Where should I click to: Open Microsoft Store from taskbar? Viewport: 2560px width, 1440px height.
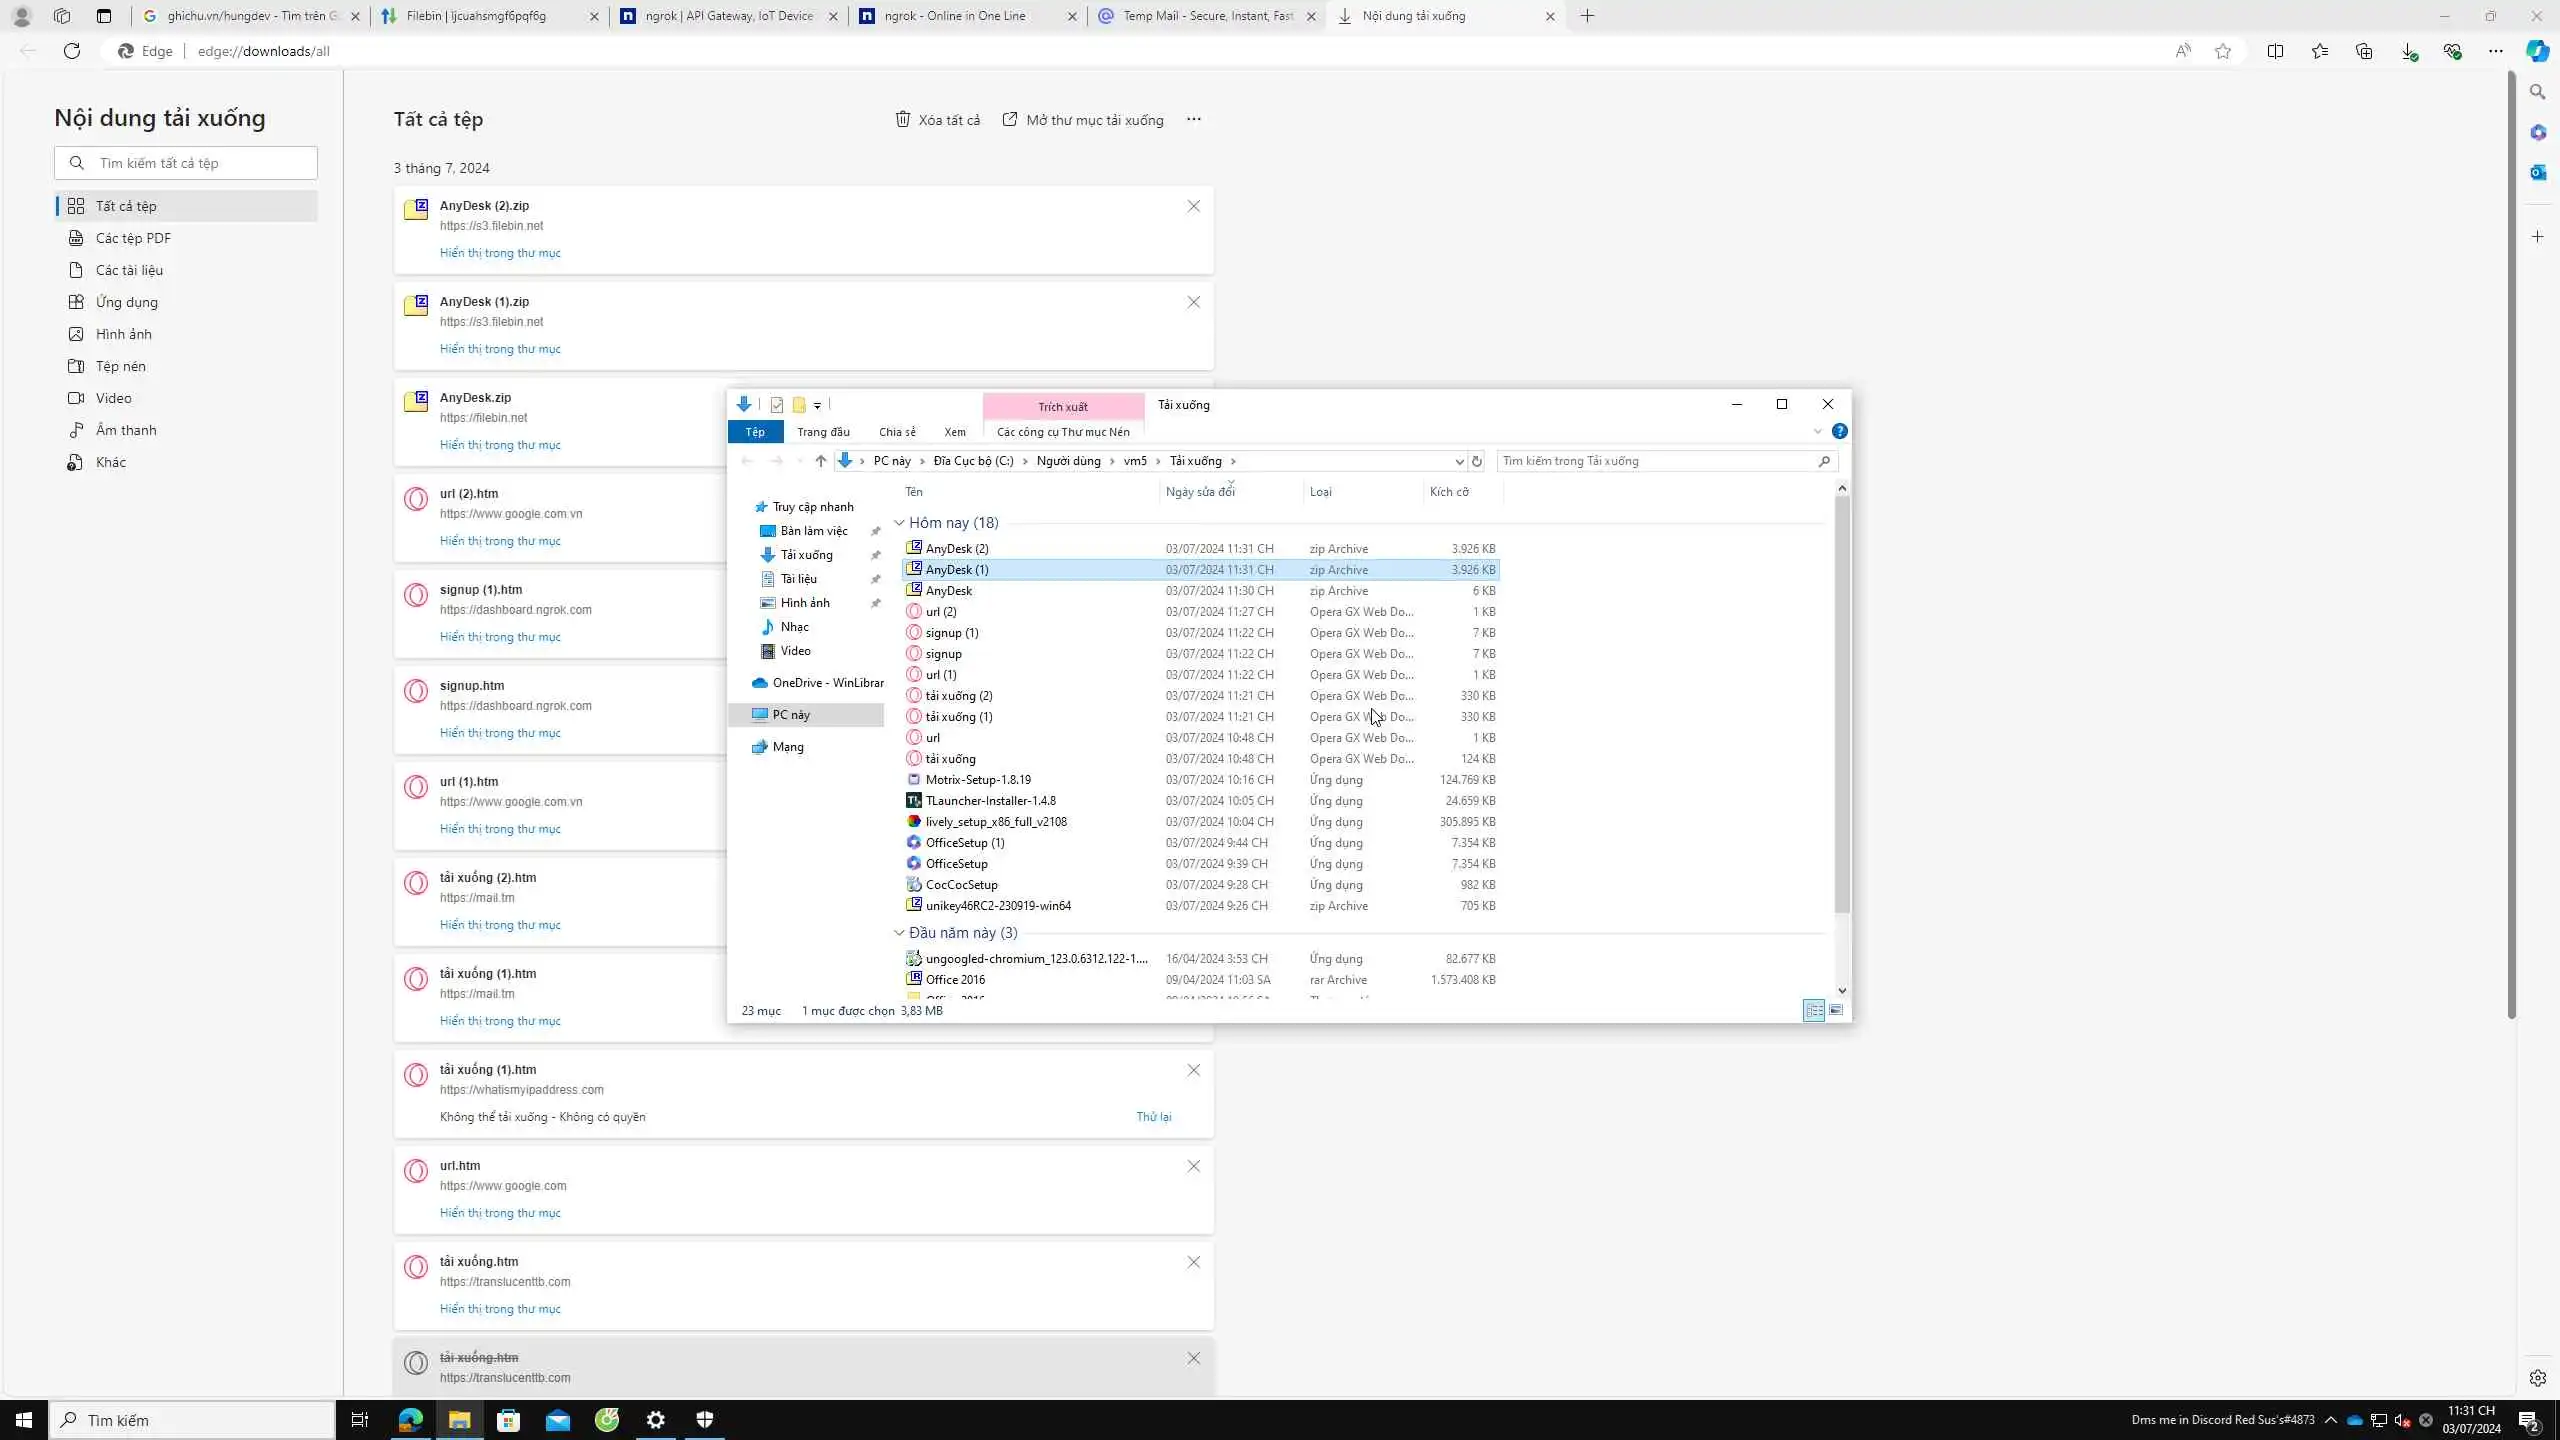(x=508, y=1420)
